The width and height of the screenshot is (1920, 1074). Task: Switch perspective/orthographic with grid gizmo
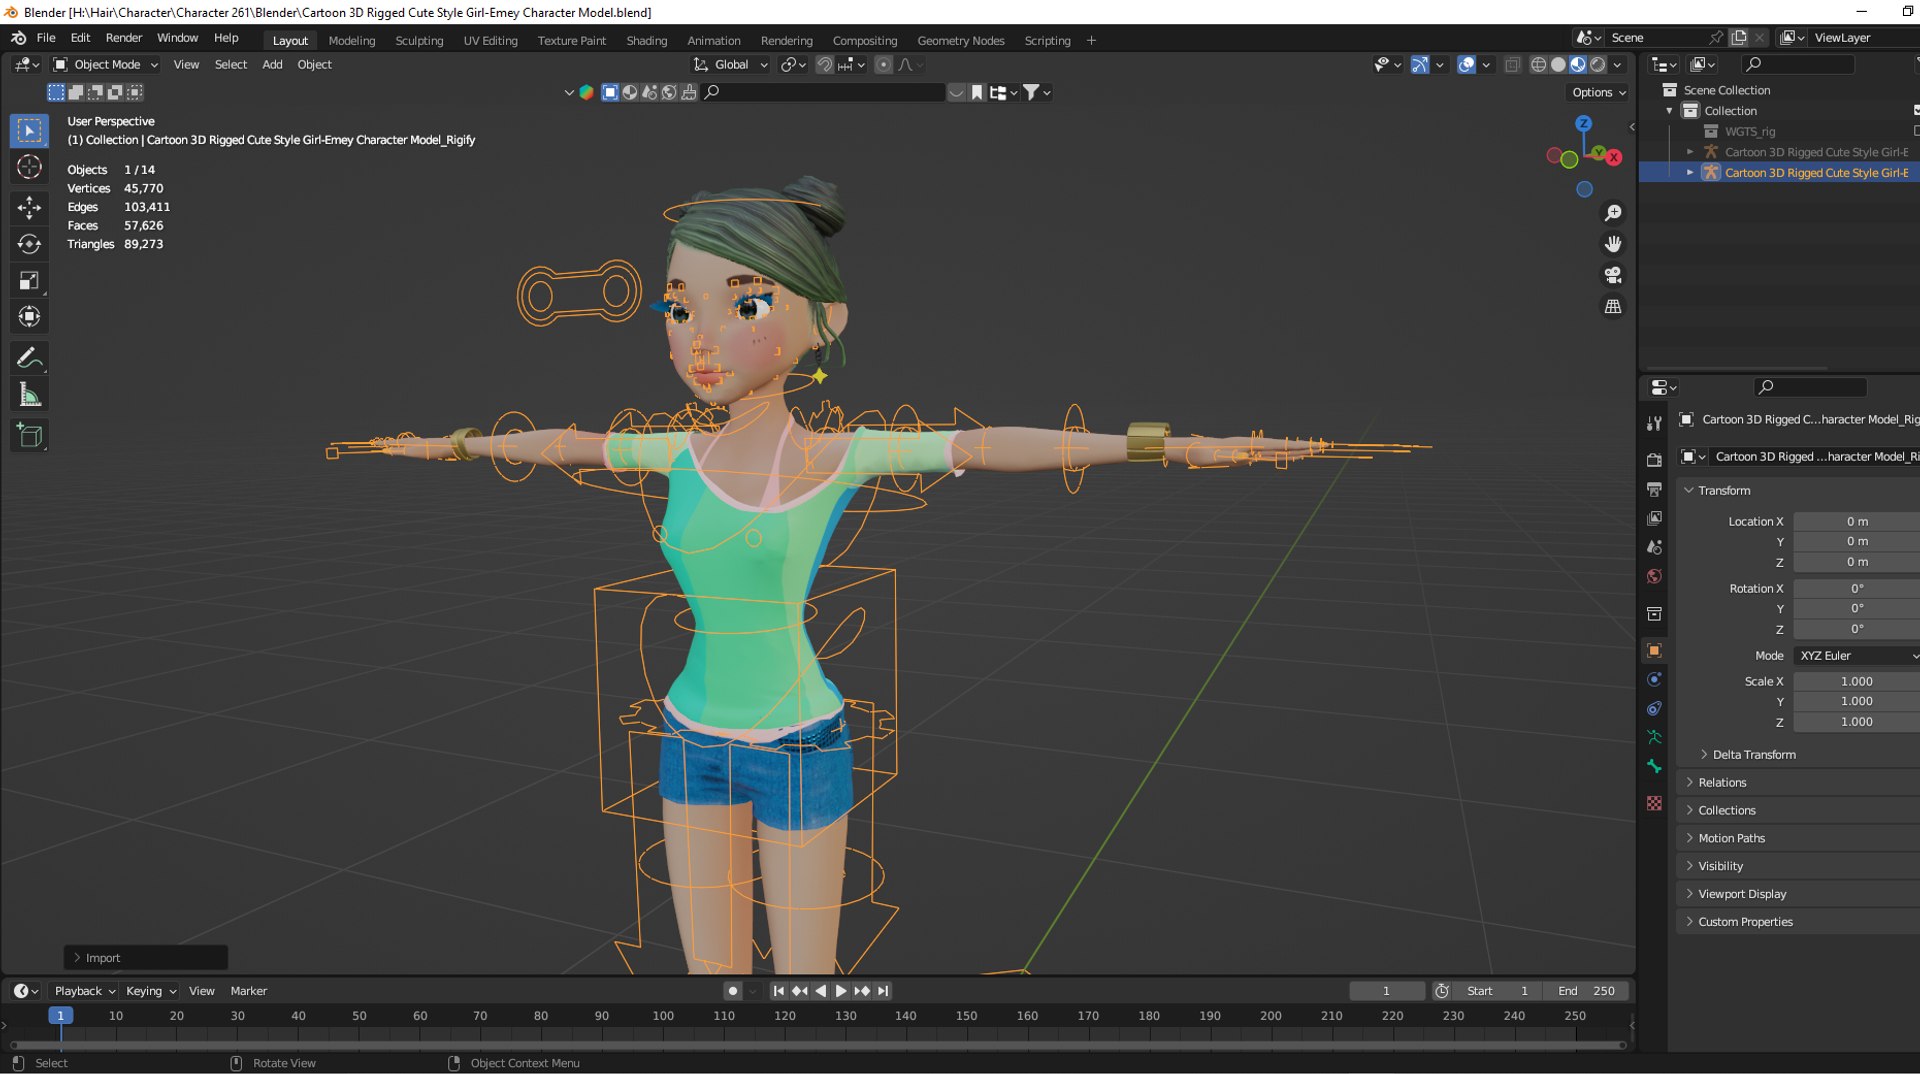click(1613, 307)
